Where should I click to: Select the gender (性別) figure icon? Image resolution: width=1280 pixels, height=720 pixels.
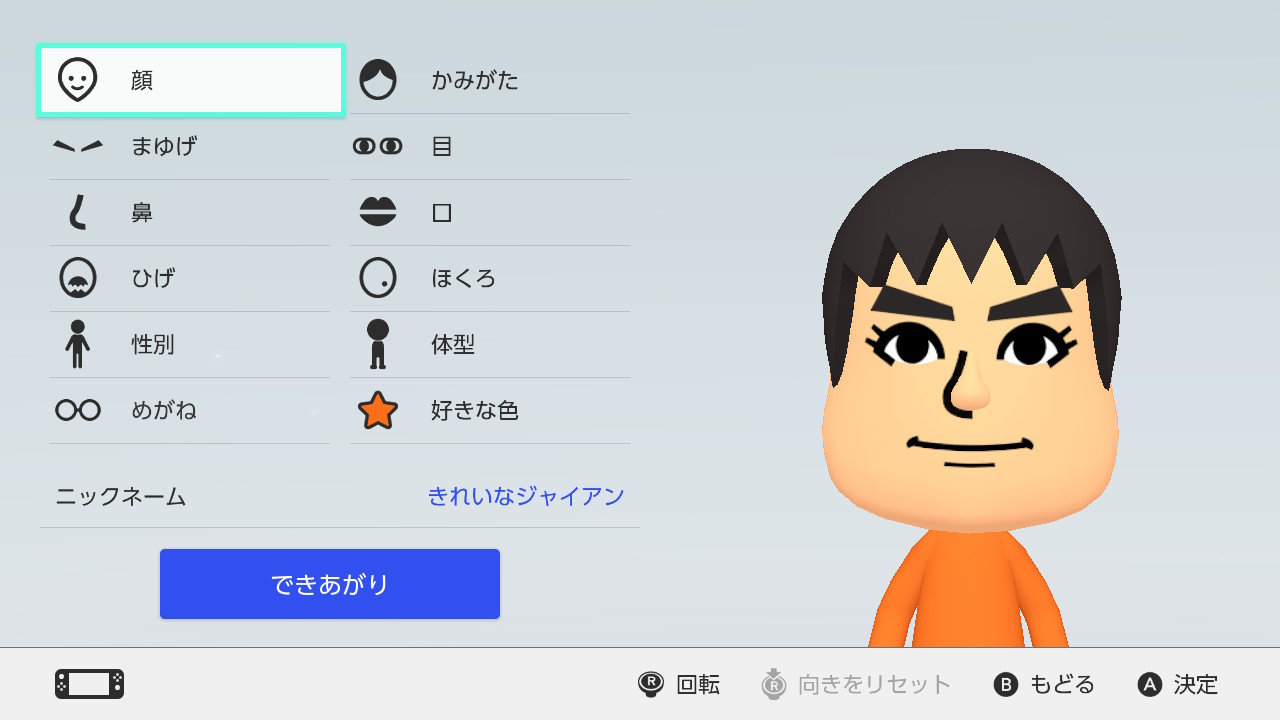(x=78, y=344)
